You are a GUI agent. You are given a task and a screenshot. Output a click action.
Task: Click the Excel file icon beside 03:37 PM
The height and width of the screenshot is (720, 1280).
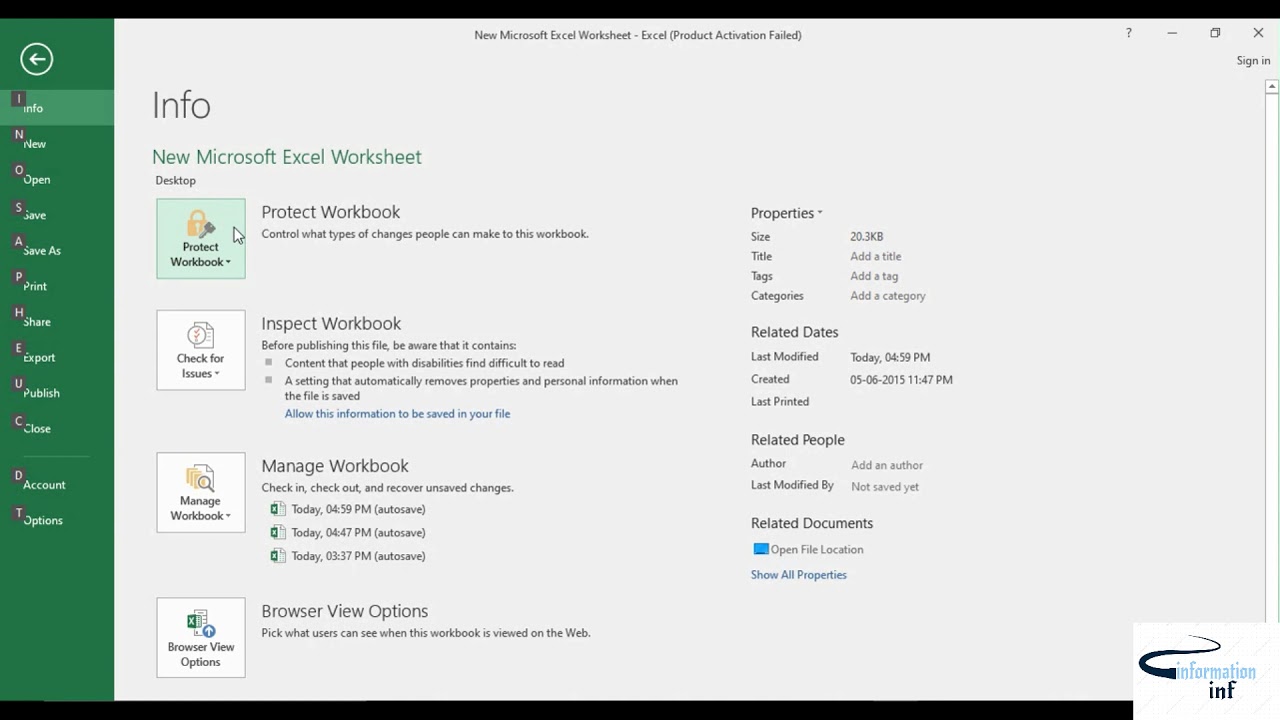click(278, 555)
